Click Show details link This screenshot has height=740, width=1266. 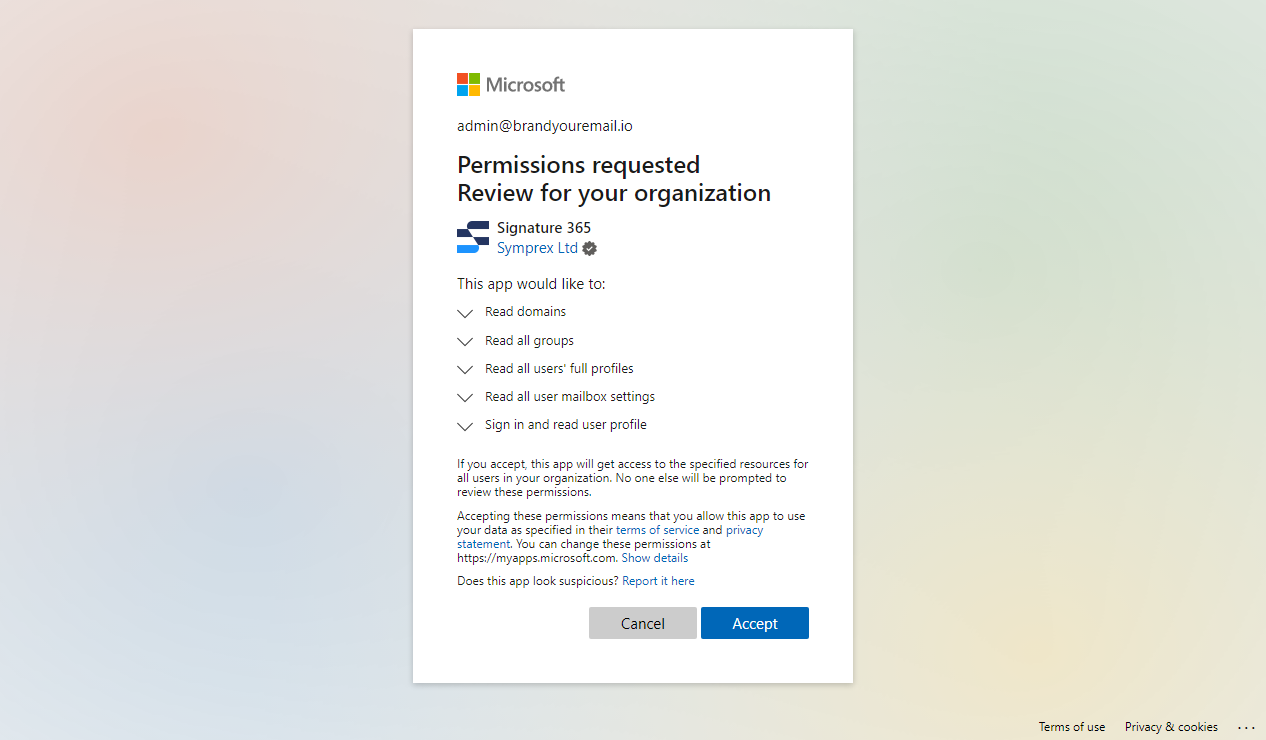(654, 558)
